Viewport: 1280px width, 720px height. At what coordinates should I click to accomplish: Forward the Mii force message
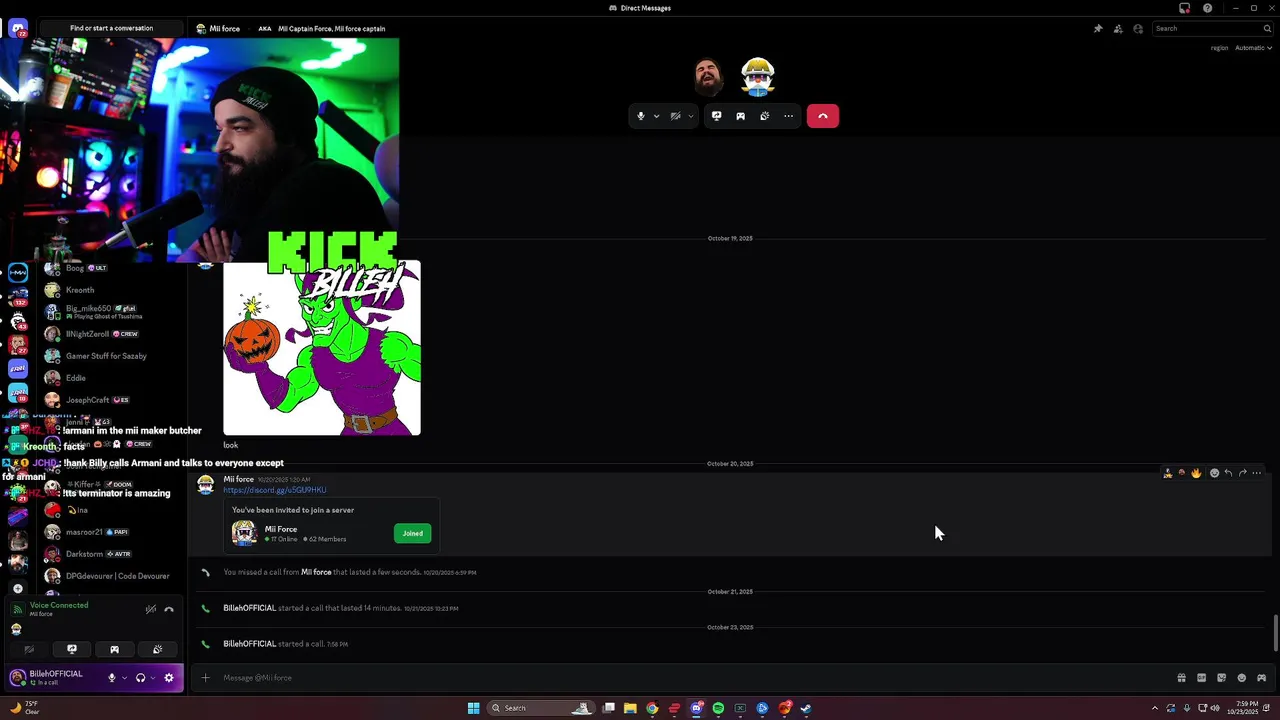[1242, 473]
